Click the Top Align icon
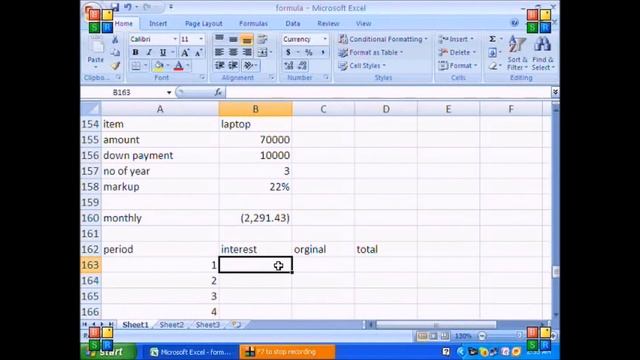Image resolution: width=640 pixels, height=360 pixels. 219,39
